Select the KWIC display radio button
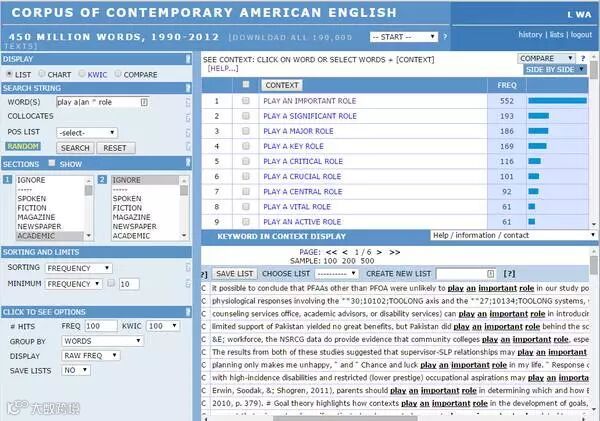The image size is (600, 421). click(82, 73)
